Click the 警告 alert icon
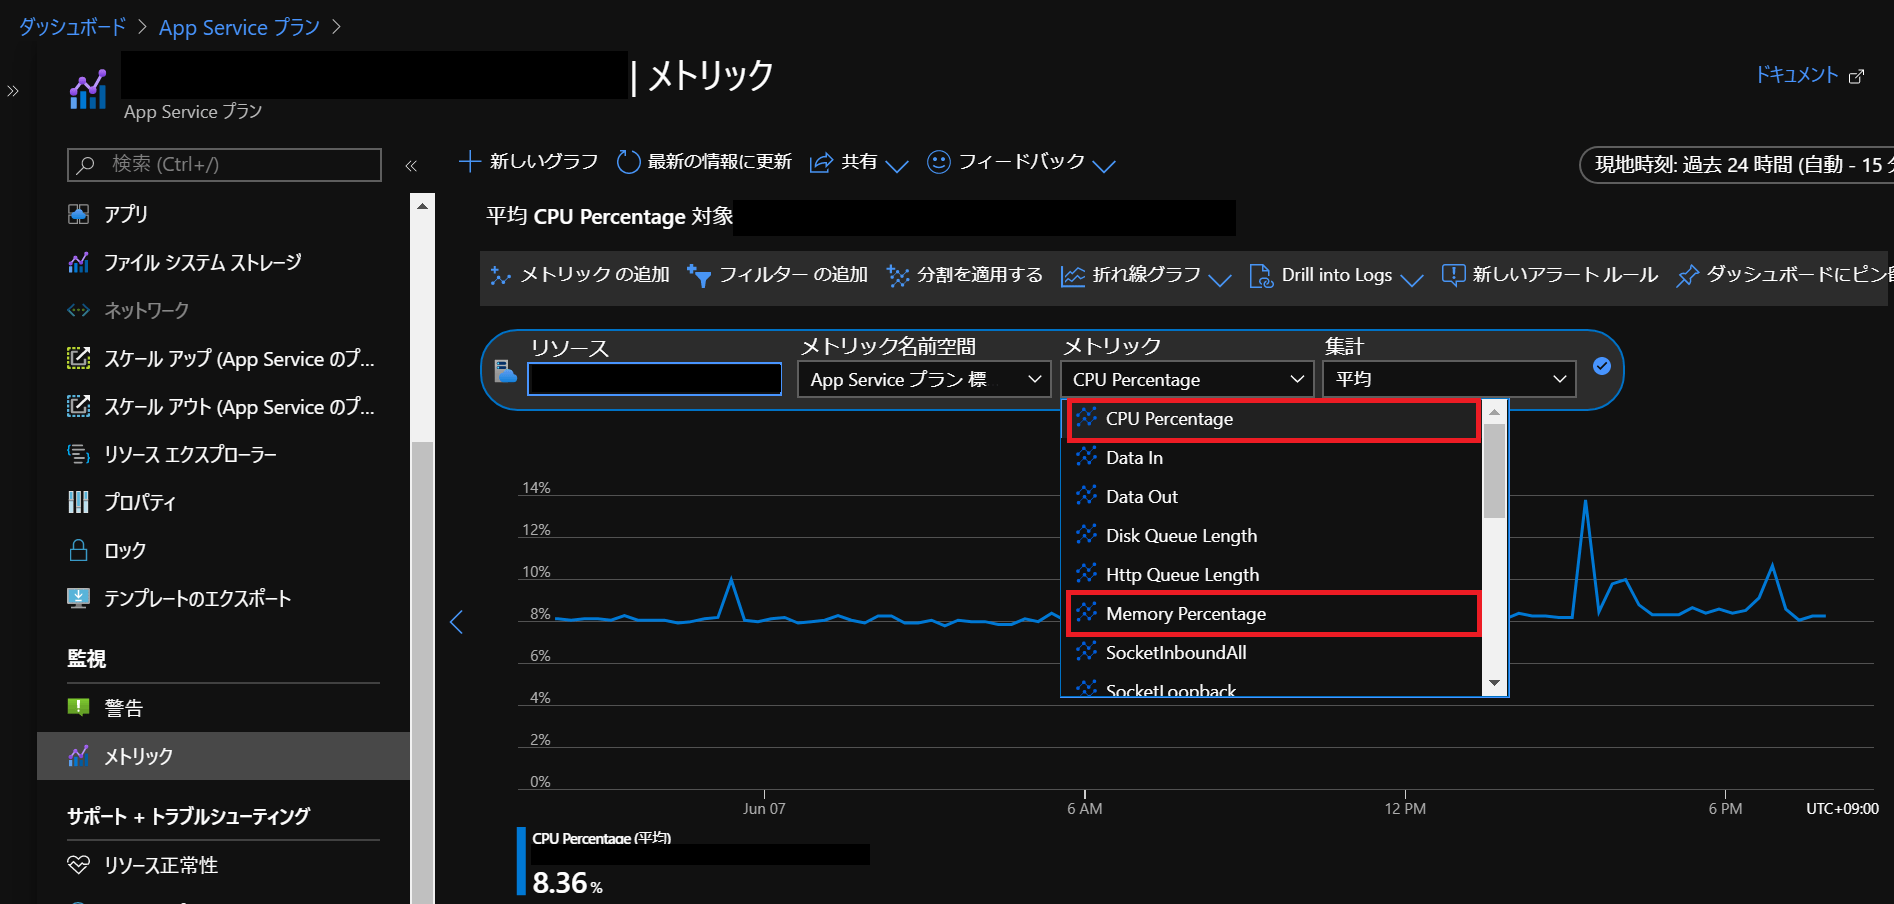Screen dimensions: 1894x904 (x=78, y=707)
